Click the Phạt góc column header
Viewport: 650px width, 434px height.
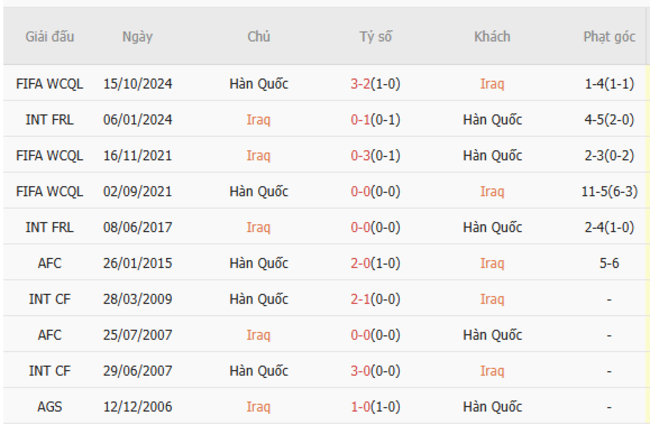609,37
